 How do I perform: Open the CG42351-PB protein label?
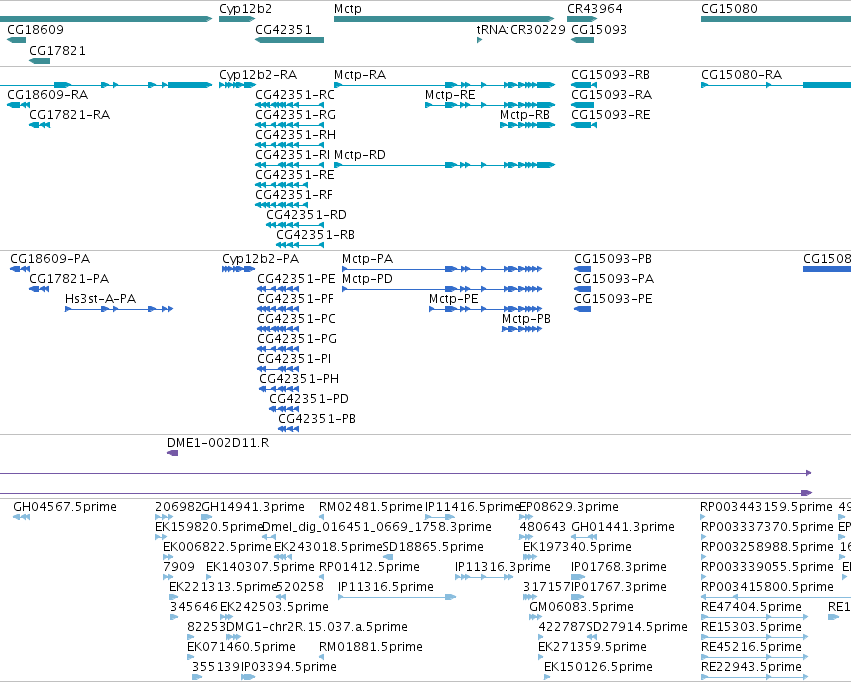pyautogui.click(x=317, y=419)
